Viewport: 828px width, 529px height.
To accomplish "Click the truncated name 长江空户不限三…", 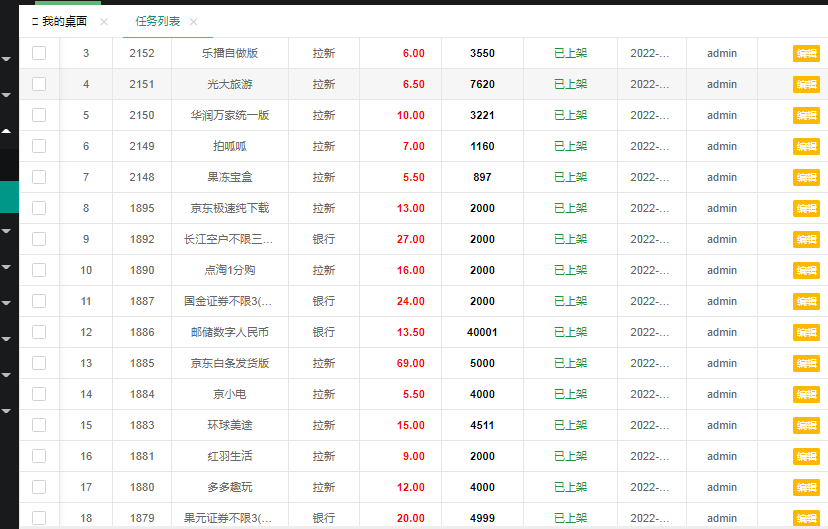I will 229,239.
